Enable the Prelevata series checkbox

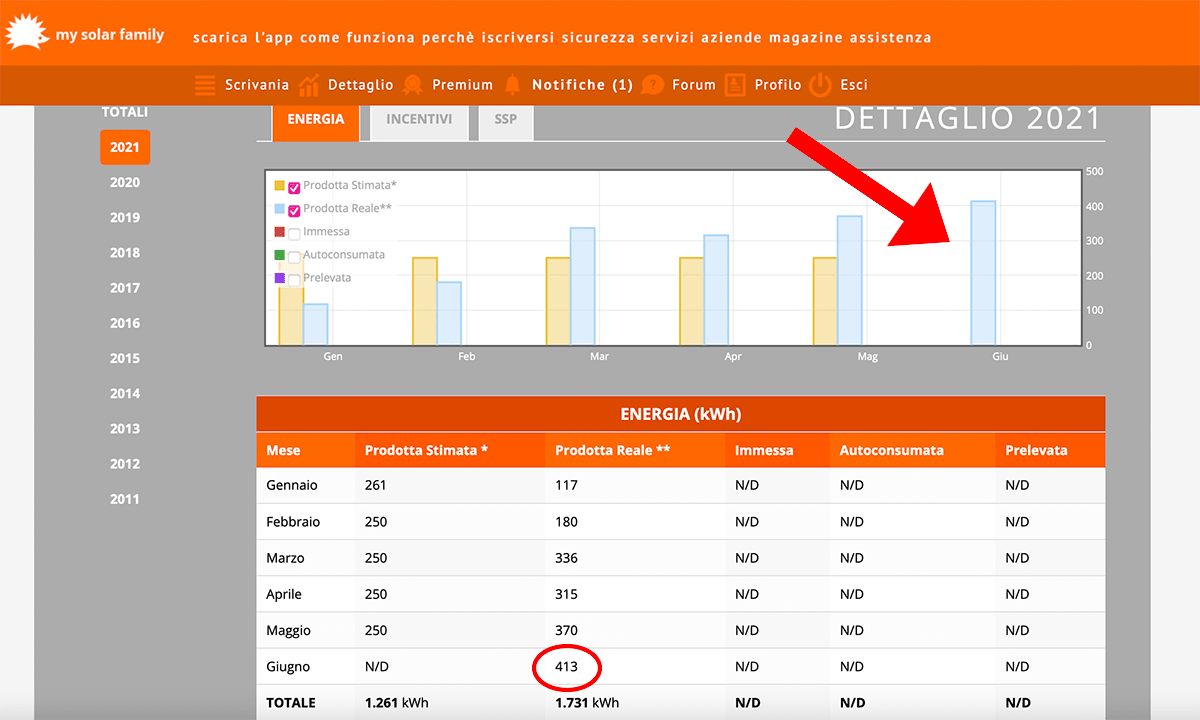(x=294, y=280)
